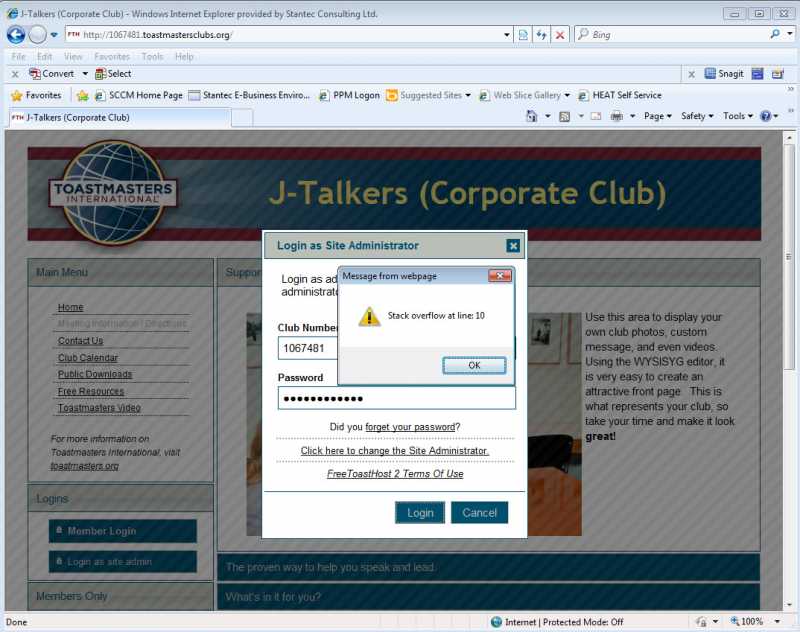Click the Home link in Main Menu
800x632 pixels.
point(70,307)
